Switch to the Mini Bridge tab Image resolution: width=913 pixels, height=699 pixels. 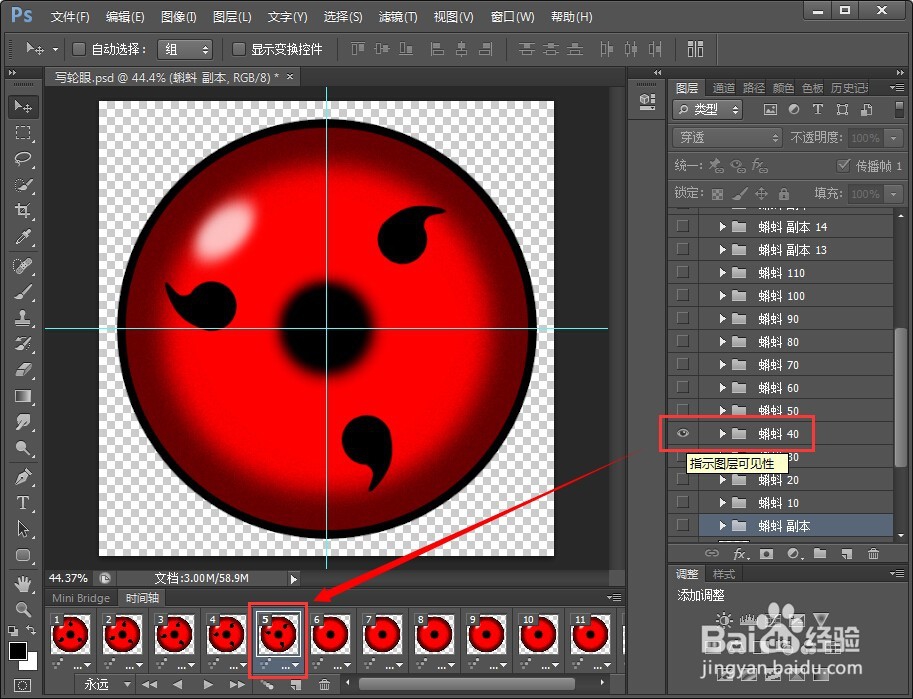(x=81, y=598)
